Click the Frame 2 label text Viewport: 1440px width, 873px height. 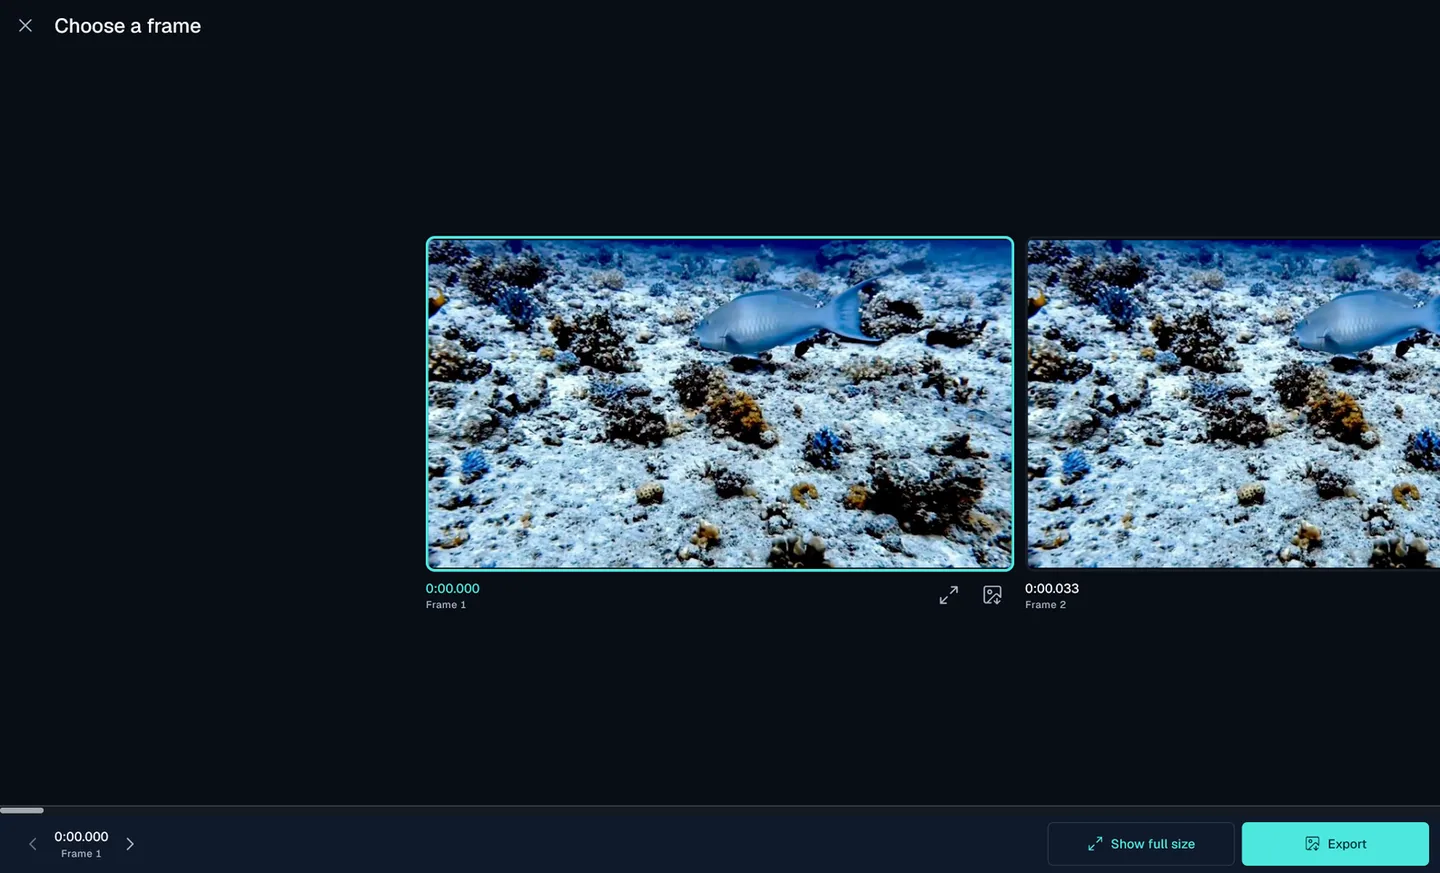tap(1045, 605)
